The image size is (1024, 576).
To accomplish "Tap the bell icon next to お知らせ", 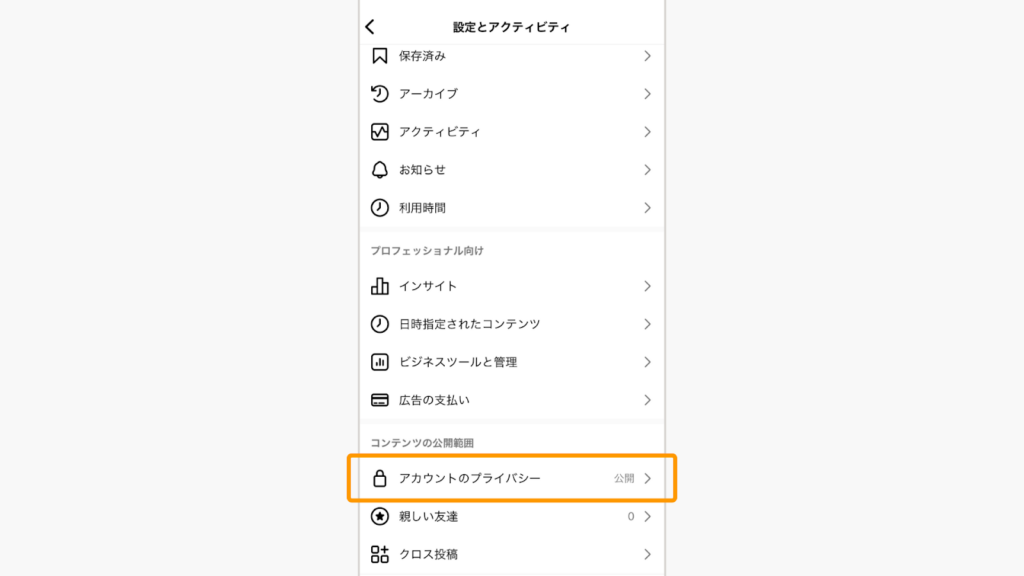I will click(x=378, y=169).
